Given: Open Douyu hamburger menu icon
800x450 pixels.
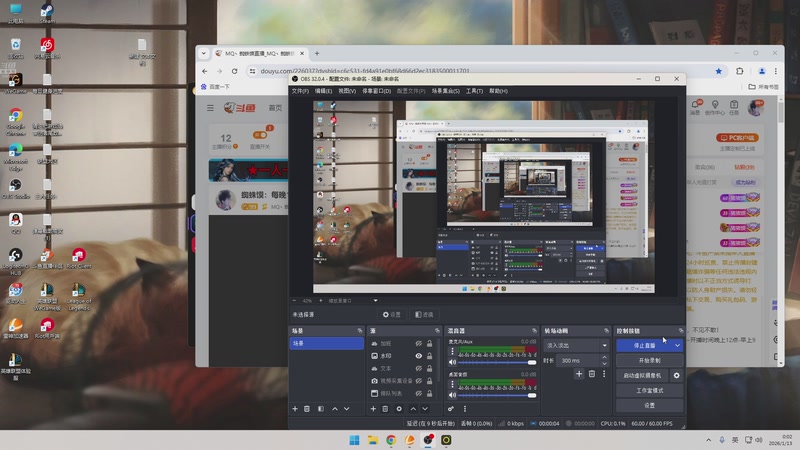Looking at the screenshot, I should pos(210,108).
